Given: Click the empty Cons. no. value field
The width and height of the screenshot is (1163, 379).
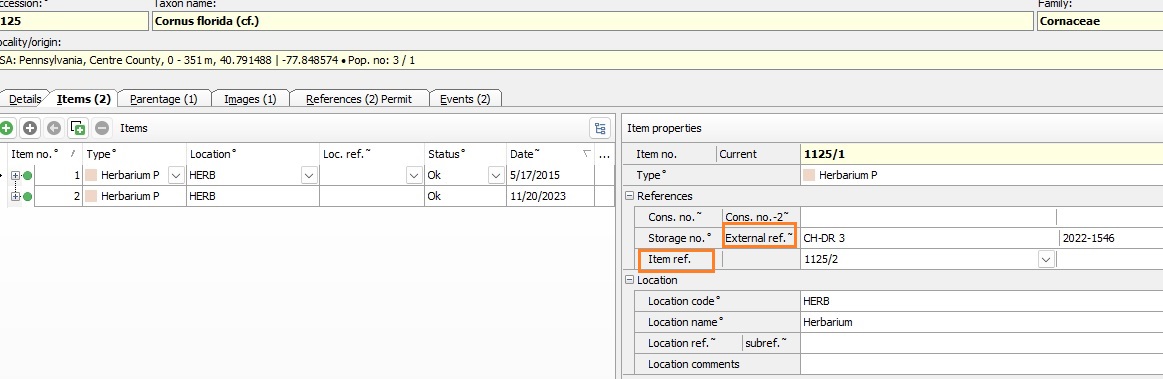Looking at the screenshot, I should 929,217.
